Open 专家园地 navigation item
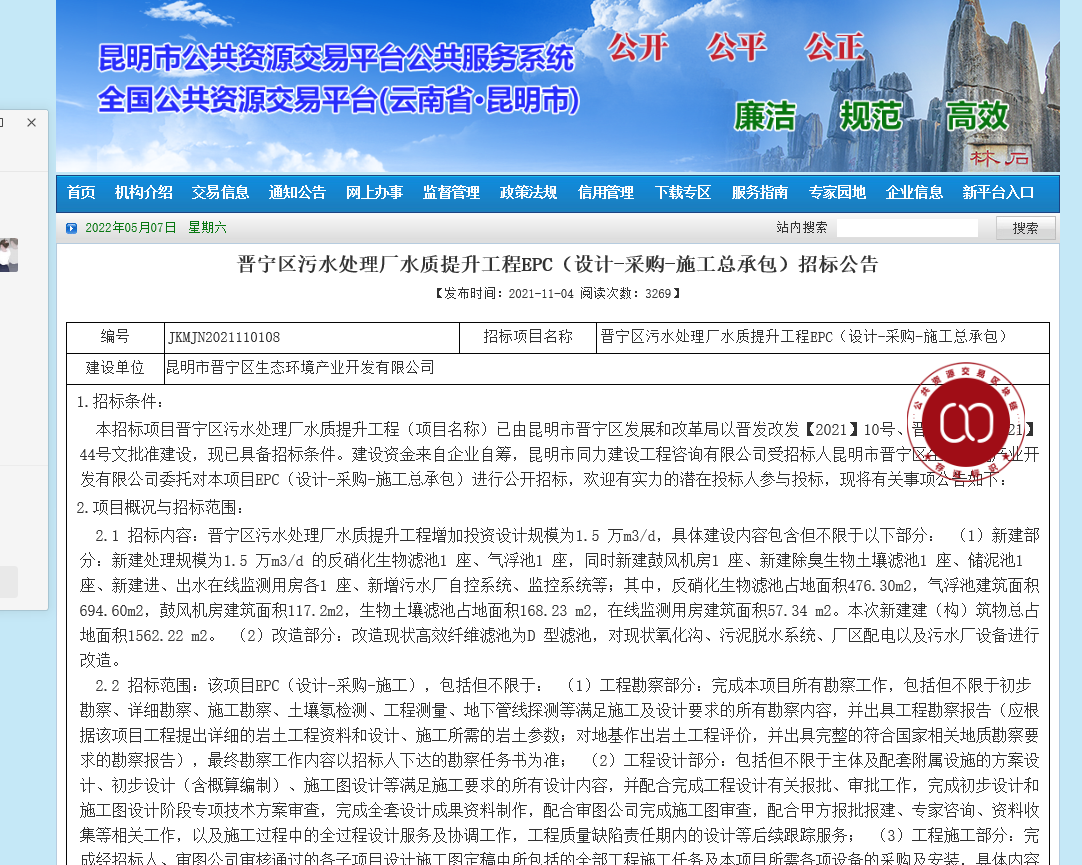 coord(837,192)
